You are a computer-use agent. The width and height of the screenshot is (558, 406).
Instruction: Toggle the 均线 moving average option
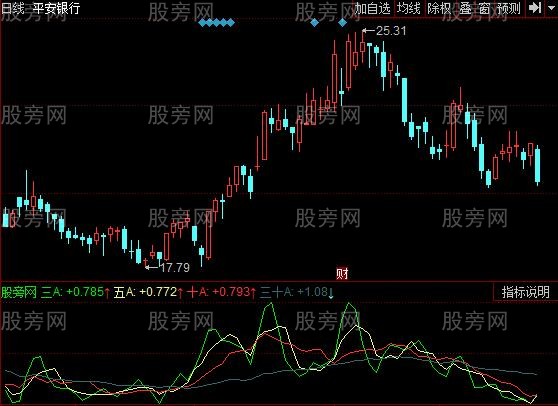tap(409, 8)
